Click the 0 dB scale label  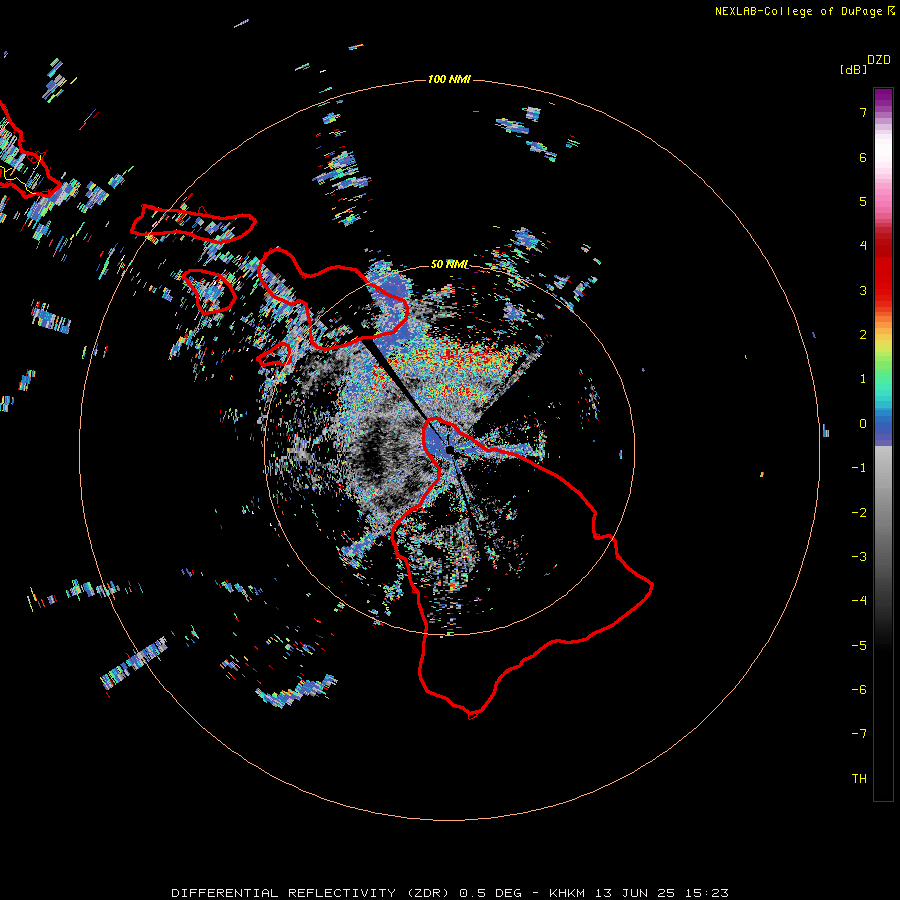click(x=863, y=424)
